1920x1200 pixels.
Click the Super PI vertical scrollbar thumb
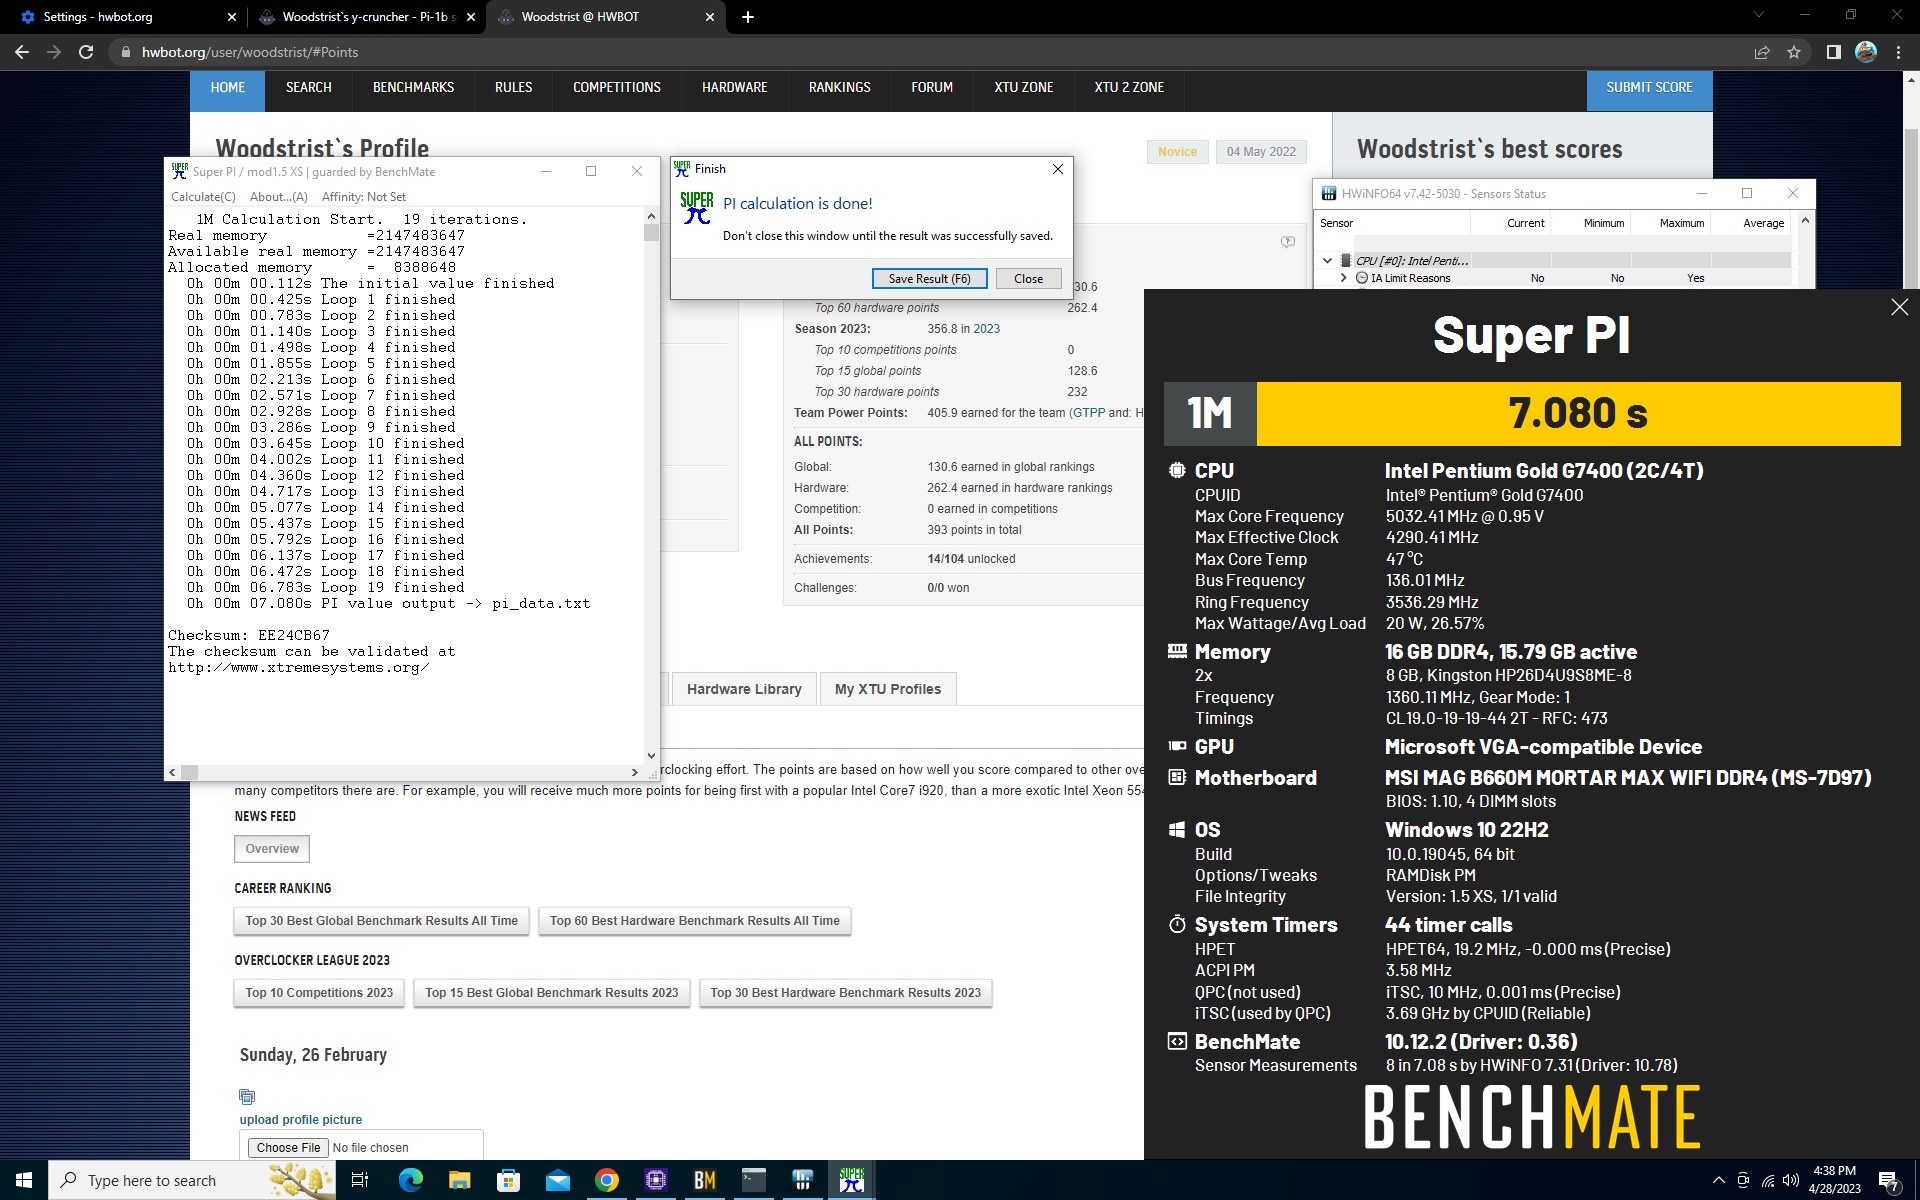(x=652, y=233)
